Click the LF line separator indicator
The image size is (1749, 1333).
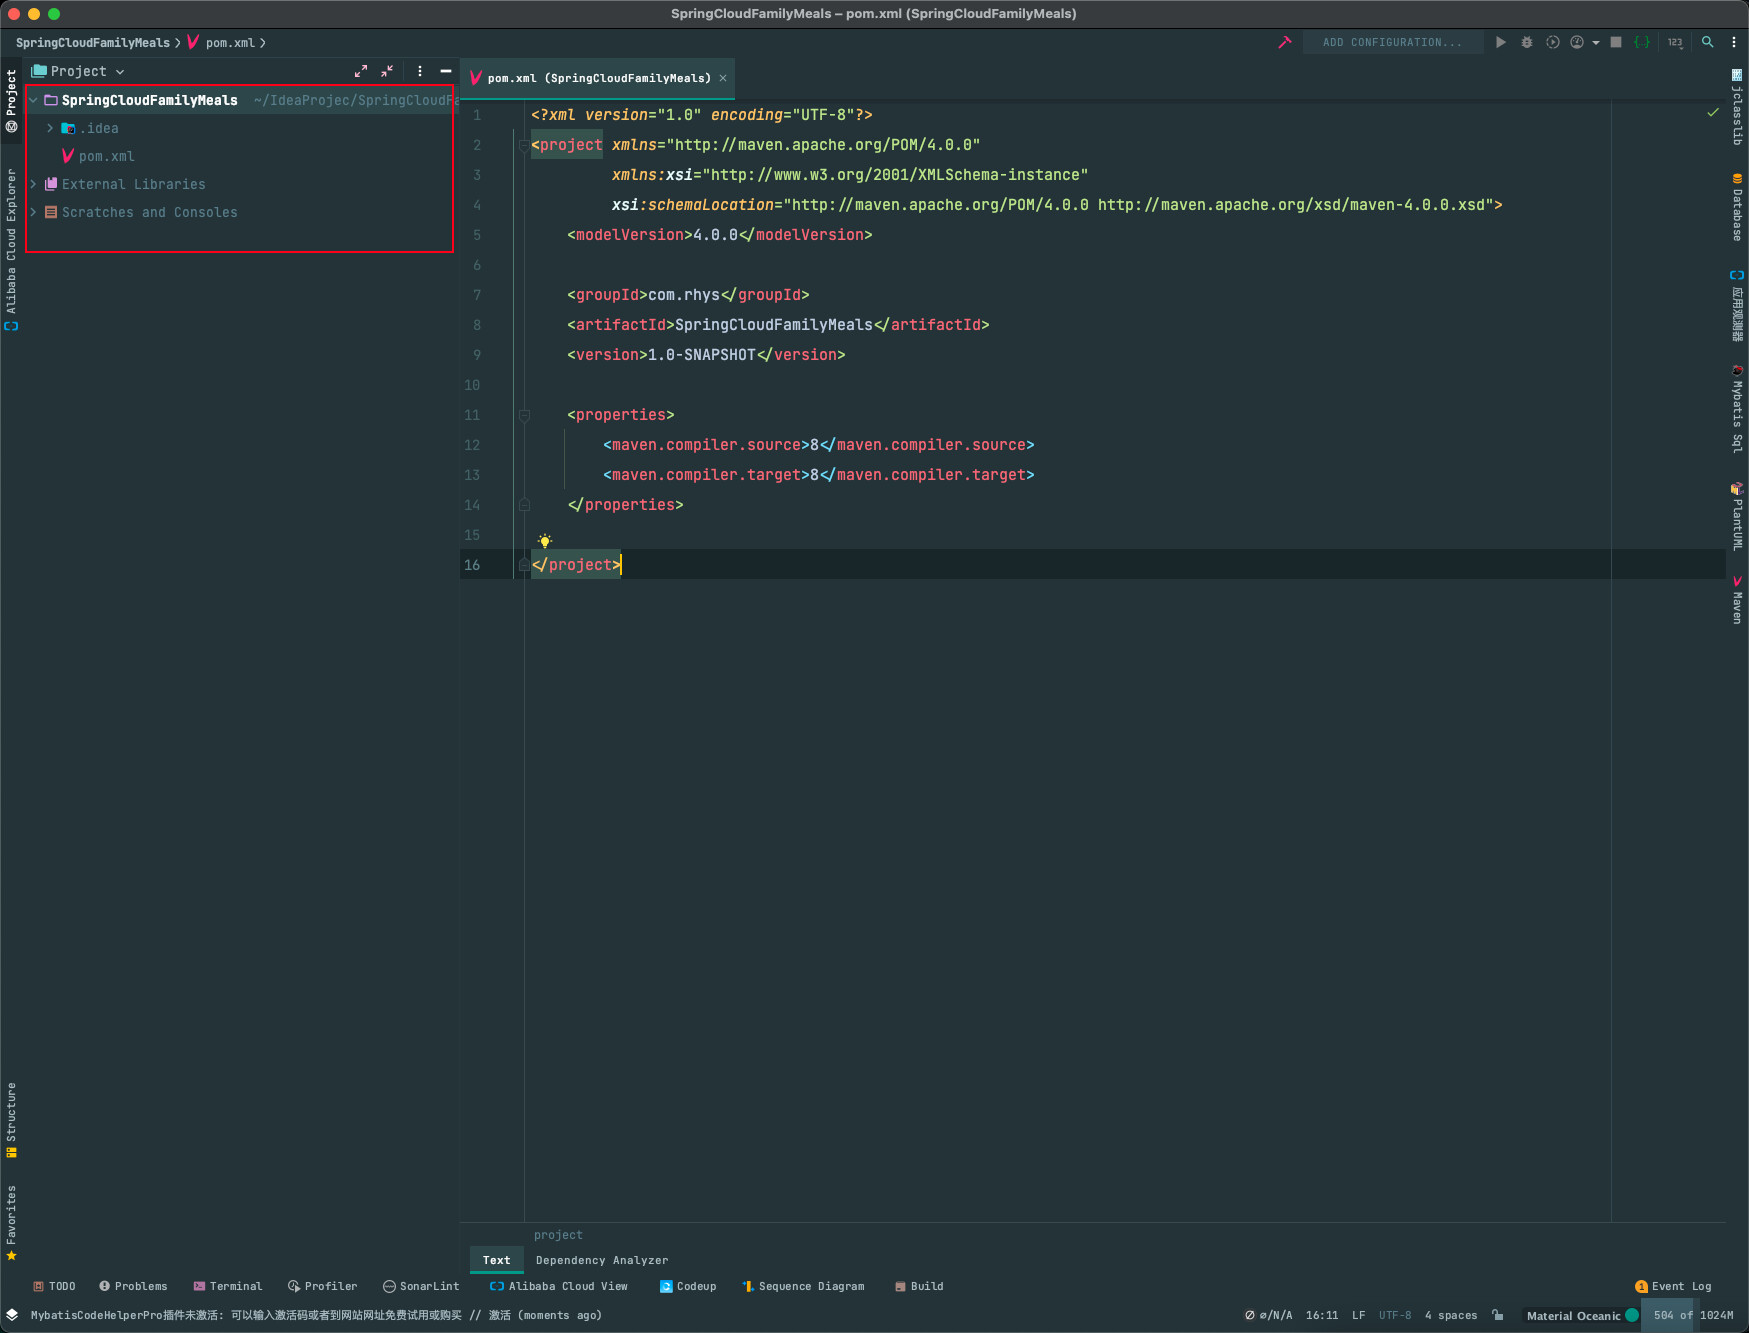pyautogui.click(x=1358, y=1315)
